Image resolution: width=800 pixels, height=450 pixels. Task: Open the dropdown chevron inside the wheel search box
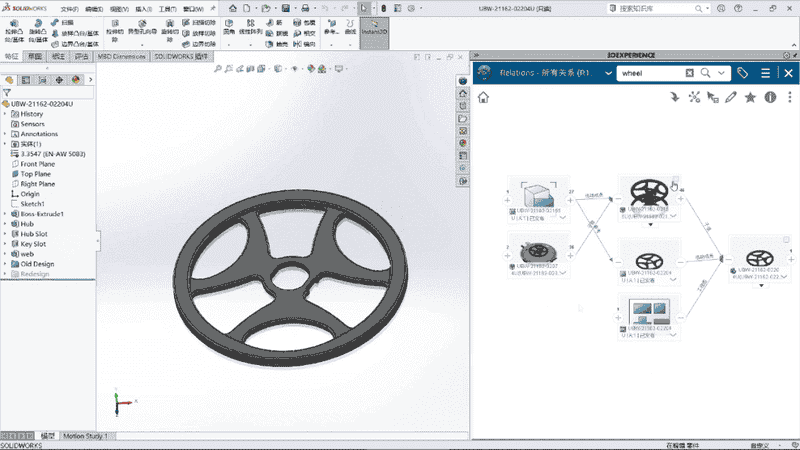point(721,73)
